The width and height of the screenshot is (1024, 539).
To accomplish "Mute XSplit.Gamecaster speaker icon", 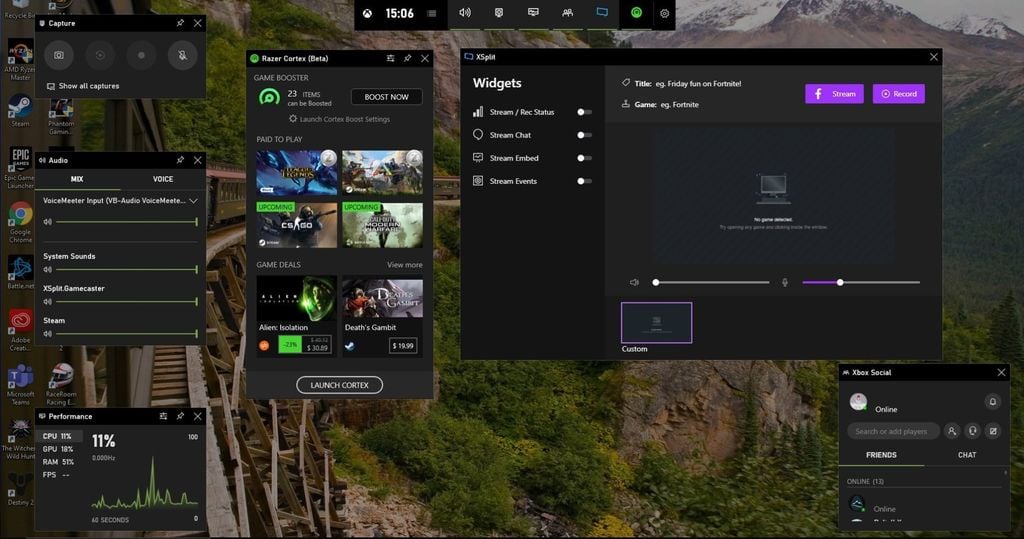I will click(x=48, y=302).
